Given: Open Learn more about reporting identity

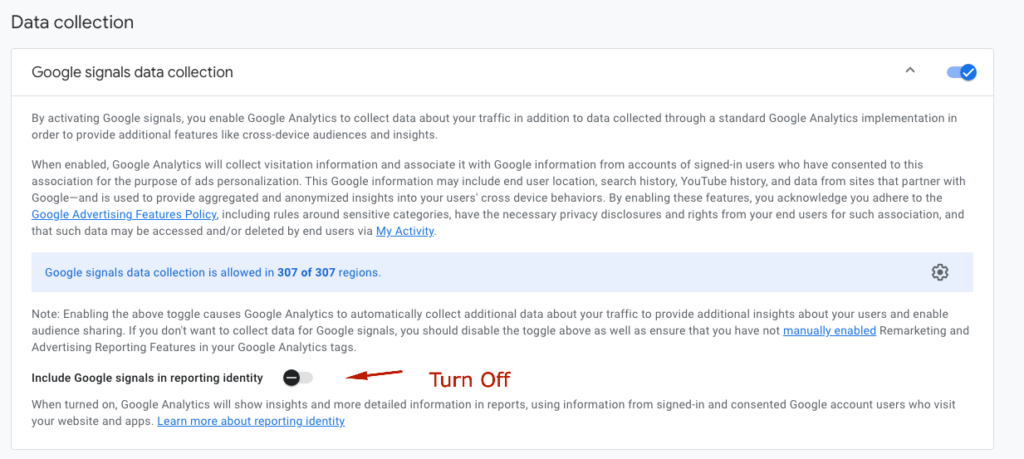Looking at the screenshot, I should pos(251,421).
